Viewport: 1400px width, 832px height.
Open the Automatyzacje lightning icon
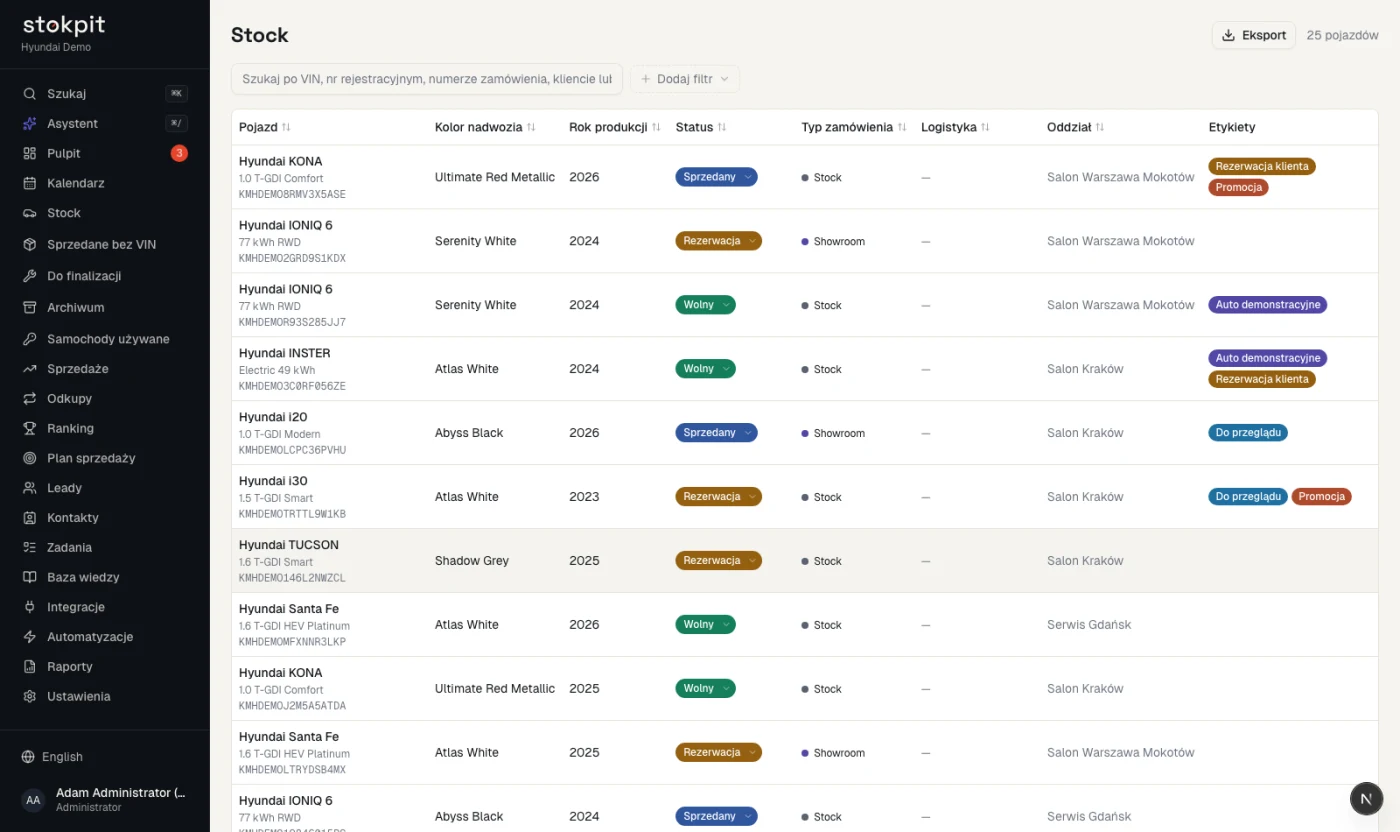(x=29, y=637)
